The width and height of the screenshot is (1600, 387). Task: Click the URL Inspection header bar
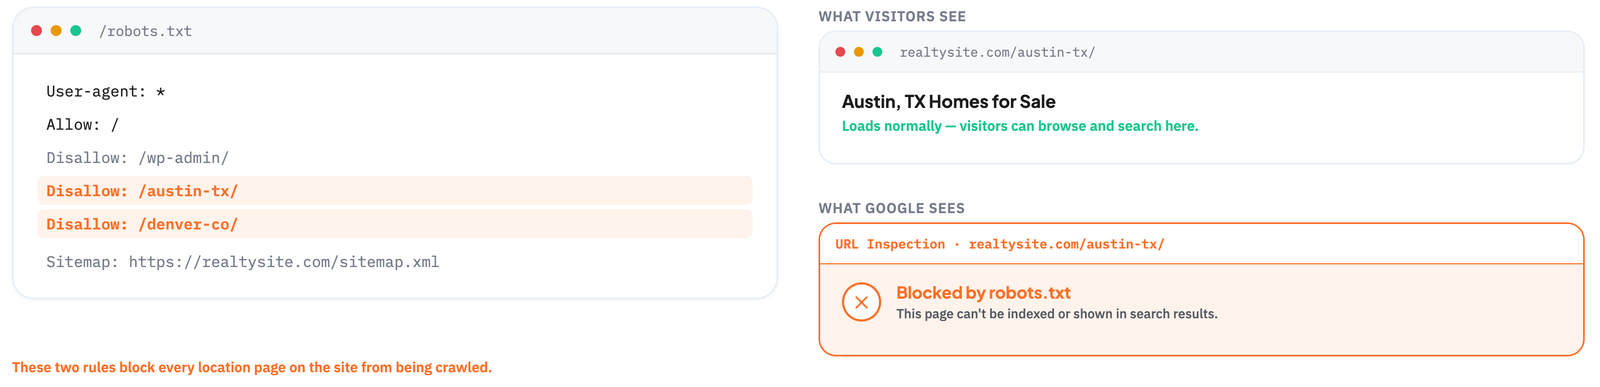(1201, 244)
